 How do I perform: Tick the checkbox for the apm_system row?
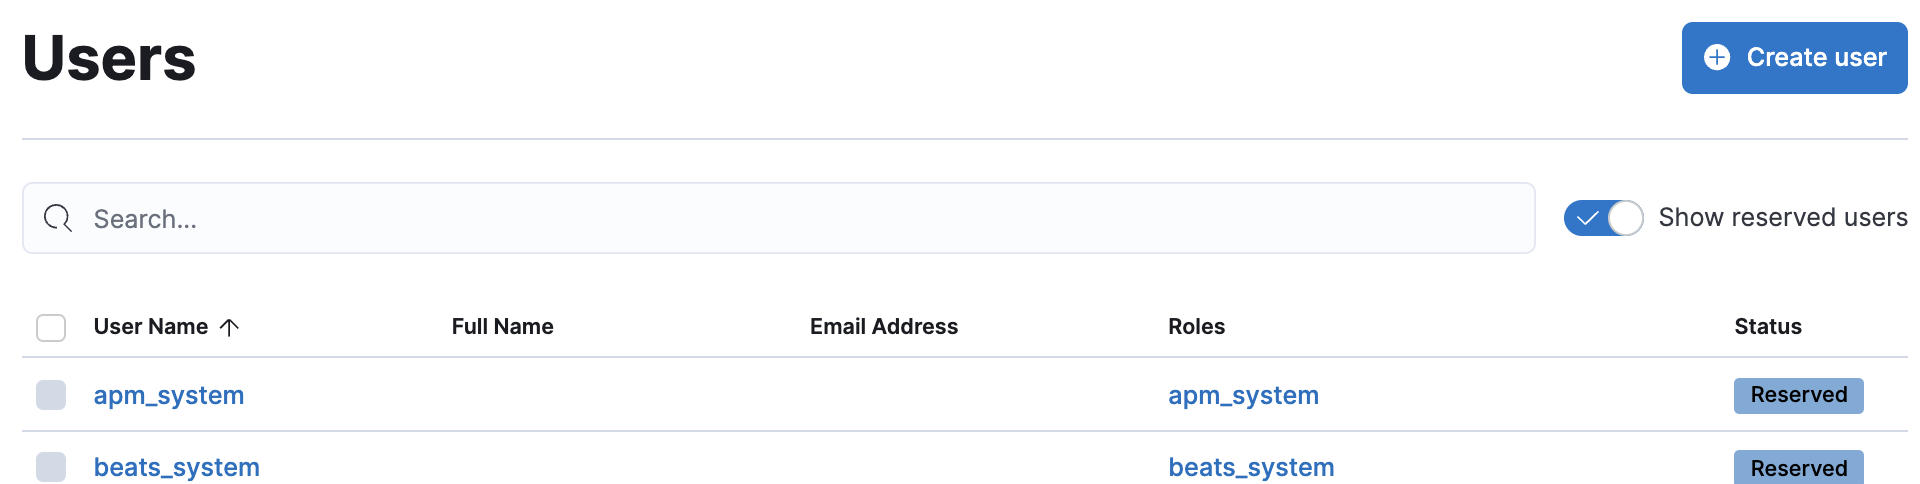(51, 395)
